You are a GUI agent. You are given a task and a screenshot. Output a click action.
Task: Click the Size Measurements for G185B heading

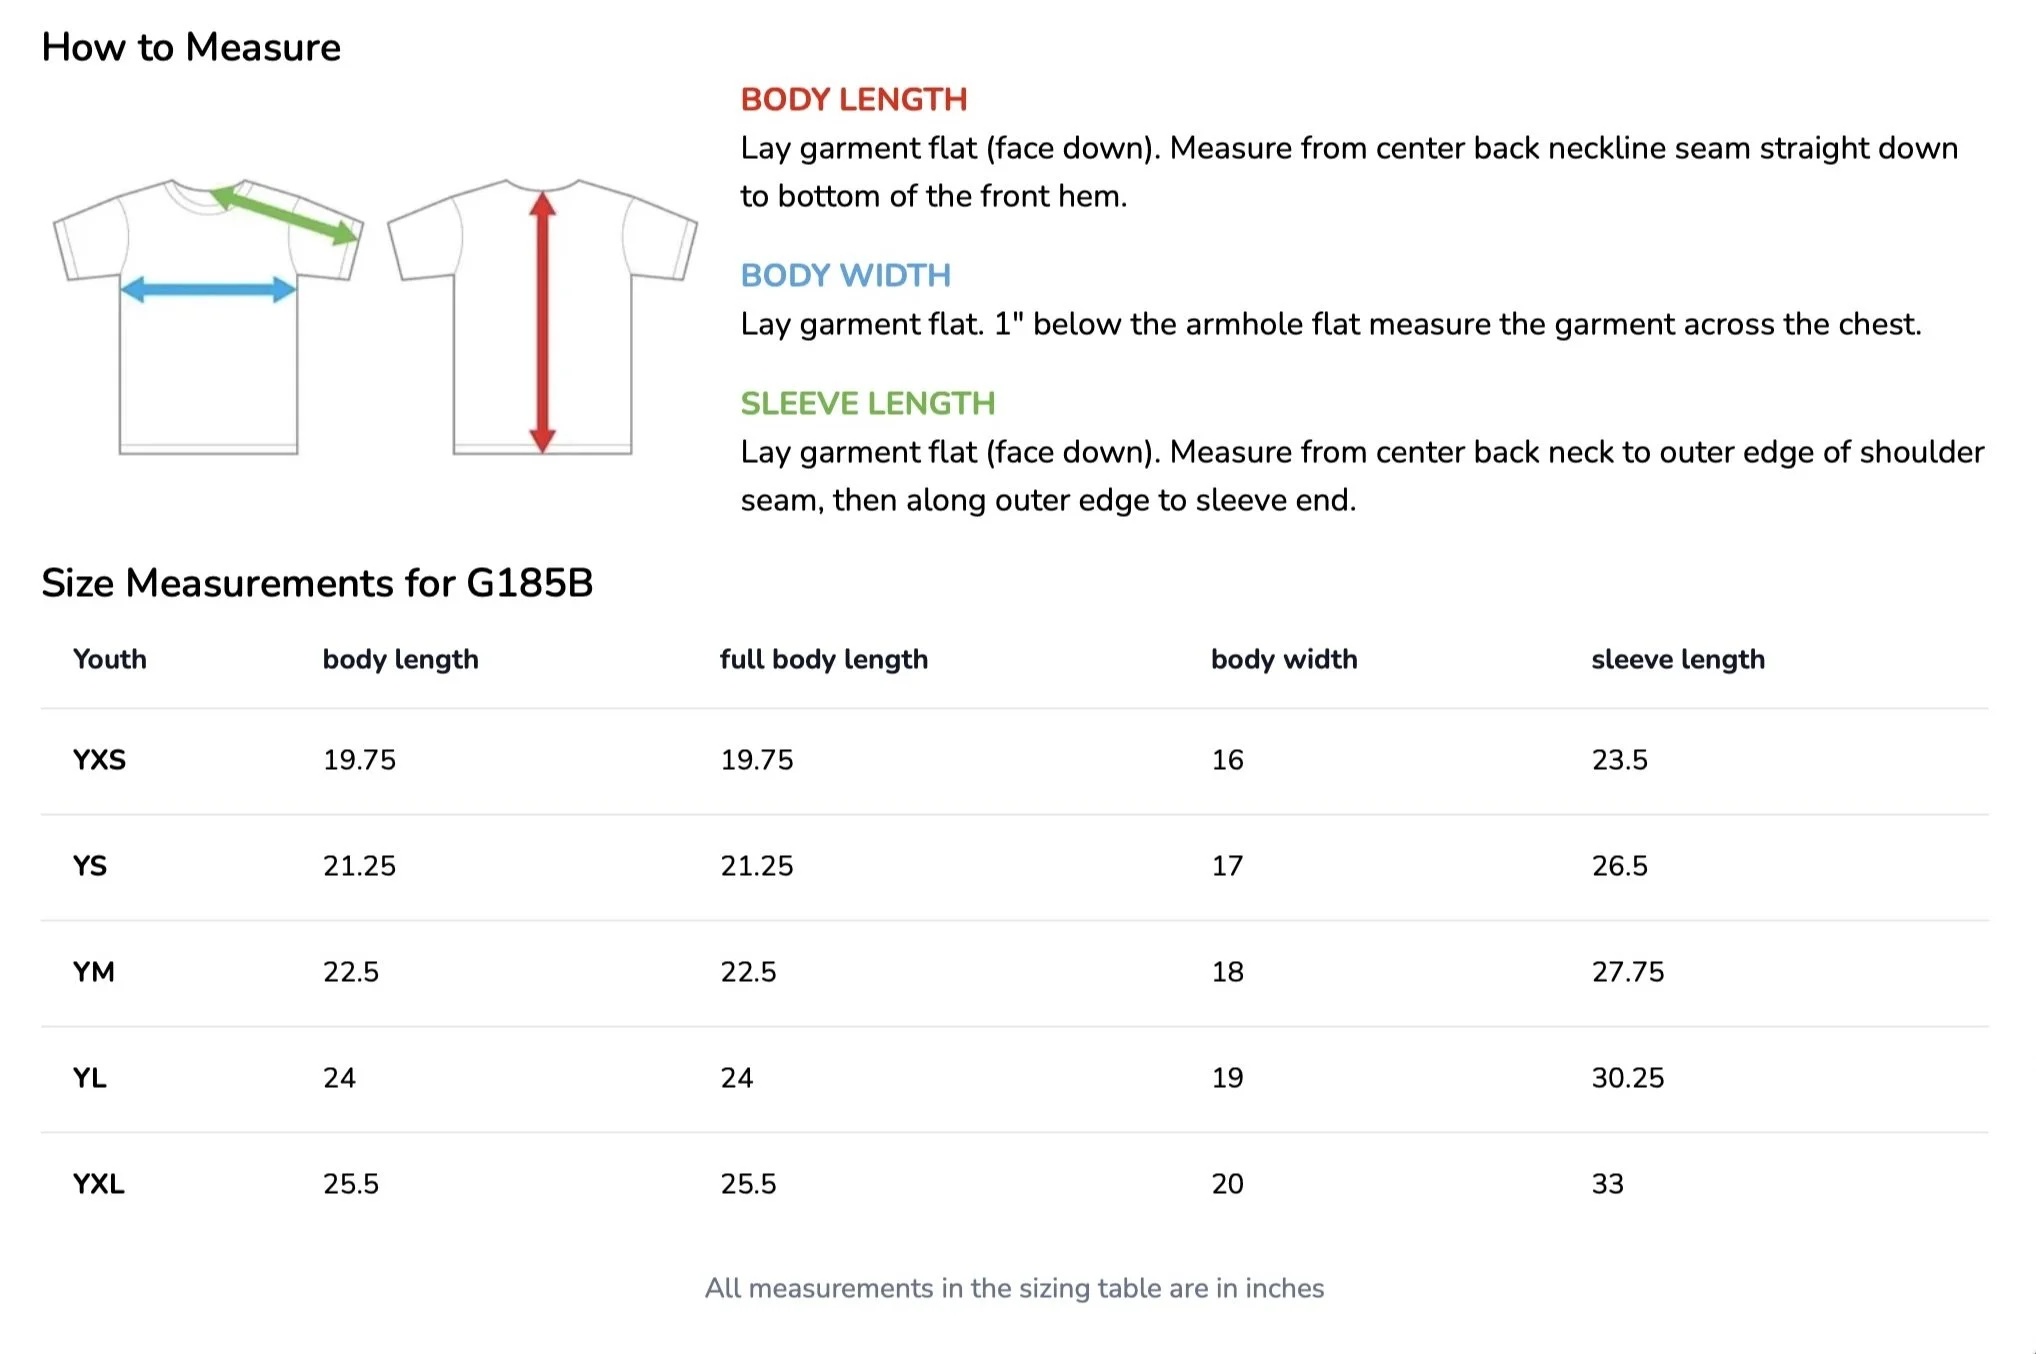(317, 583)
